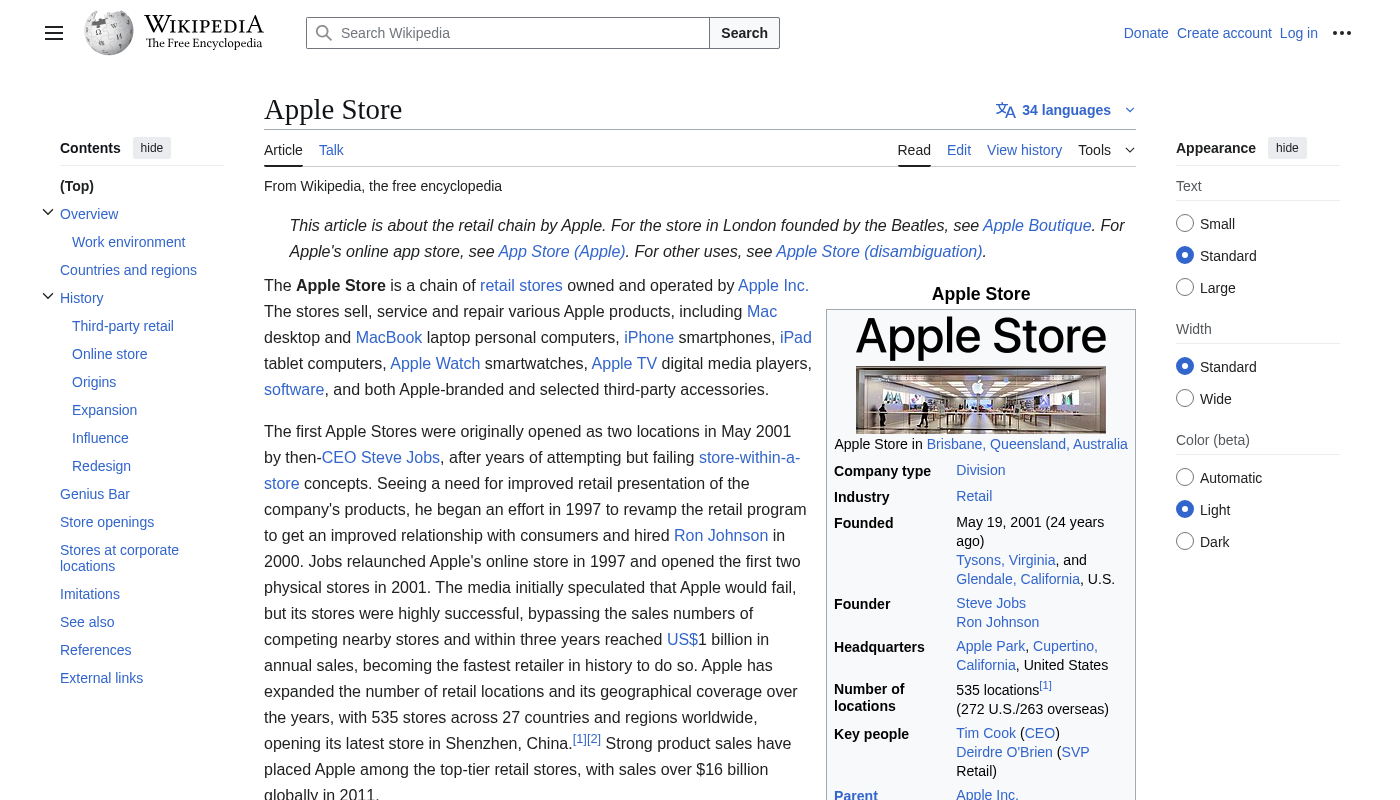The image size is (1400, 800).
Task: Collapse the History section in contents
Action: (48, 297)
